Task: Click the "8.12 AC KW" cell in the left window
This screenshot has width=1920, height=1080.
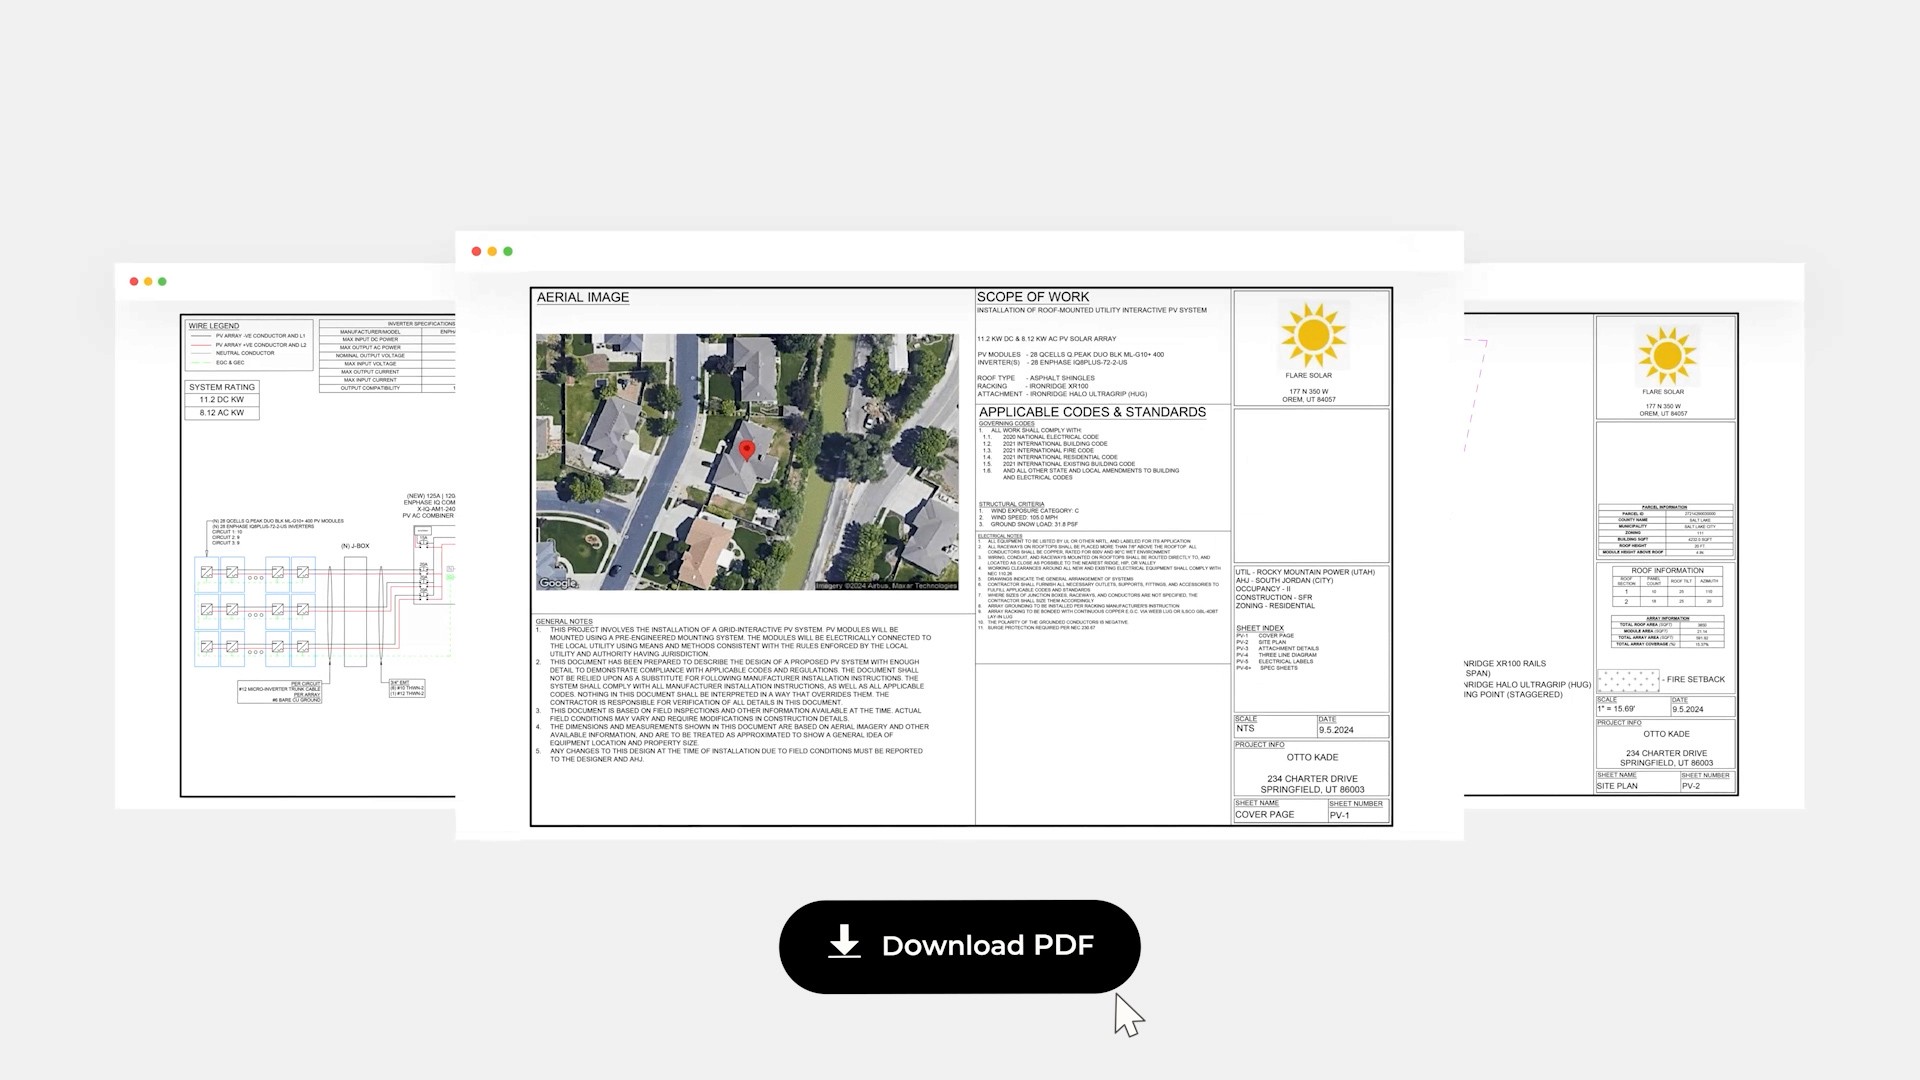Action: click(x=222, y=413)
